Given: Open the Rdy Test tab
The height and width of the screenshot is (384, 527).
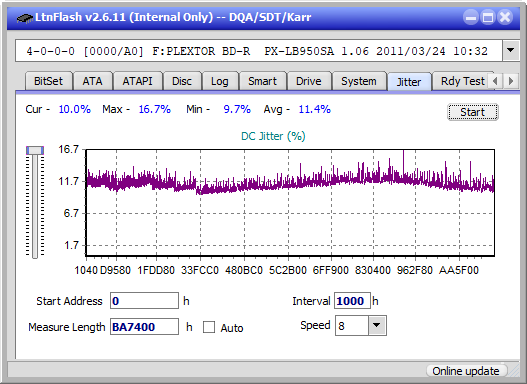Looking at the screenshot, I should pyautogui.click(x=462, y=81).
